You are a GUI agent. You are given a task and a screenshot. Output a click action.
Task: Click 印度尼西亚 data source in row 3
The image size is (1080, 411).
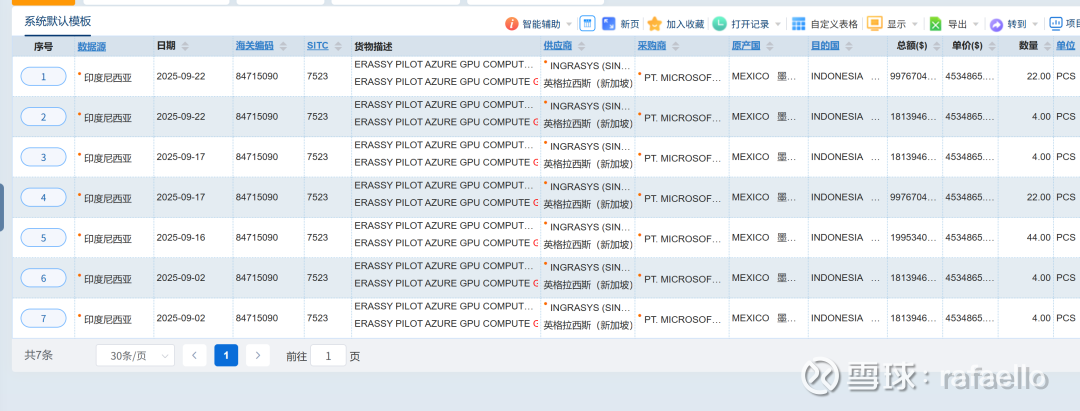(x=107, y=158)
